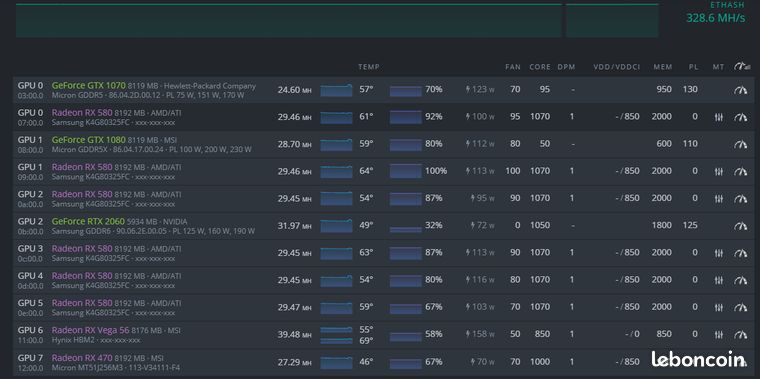Click the 39.48 MH hashrate value
The image size is (760, 379).
tap(295, 334)
